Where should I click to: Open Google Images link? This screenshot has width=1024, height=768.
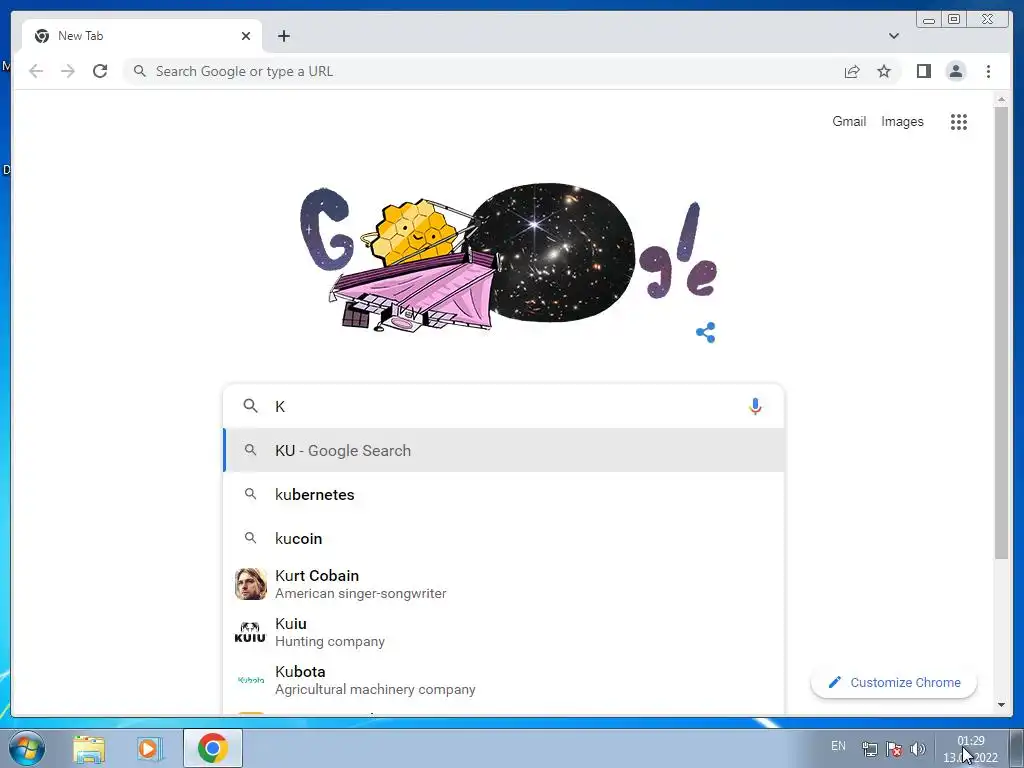click(x=902, y=121)
